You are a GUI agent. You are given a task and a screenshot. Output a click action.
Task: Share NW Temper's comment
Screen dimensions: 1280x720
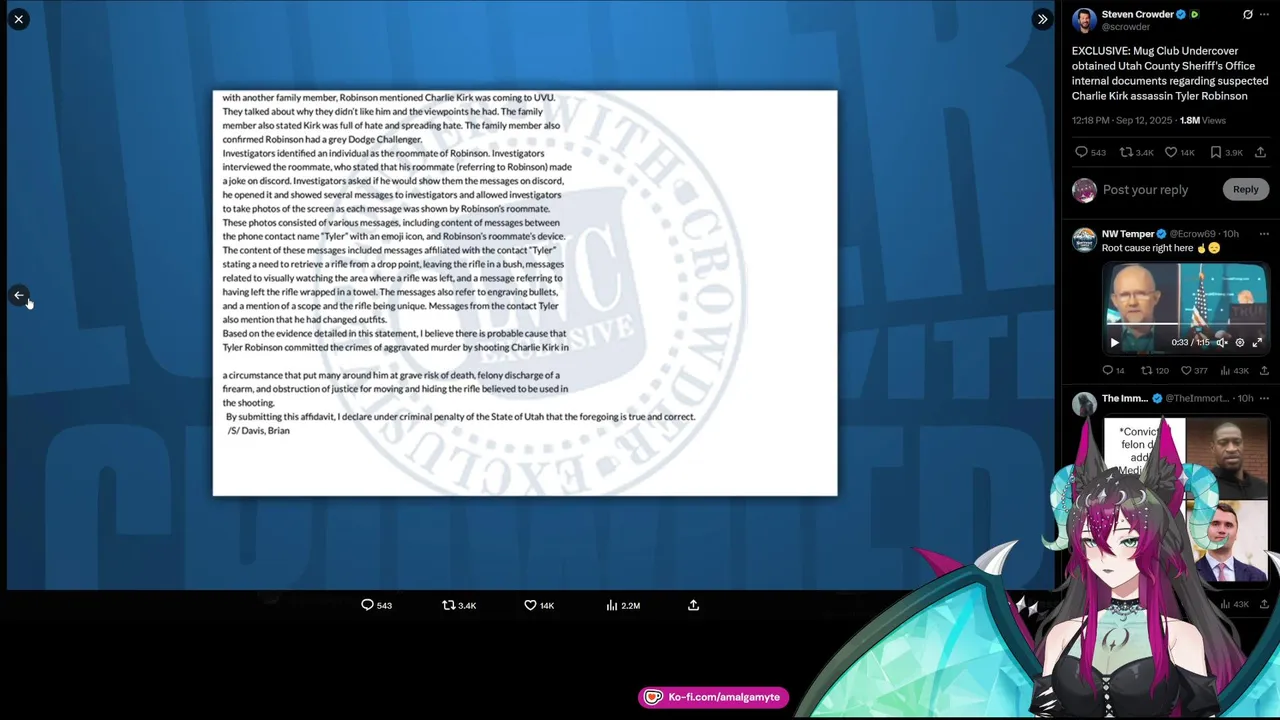coord(1264,370)
